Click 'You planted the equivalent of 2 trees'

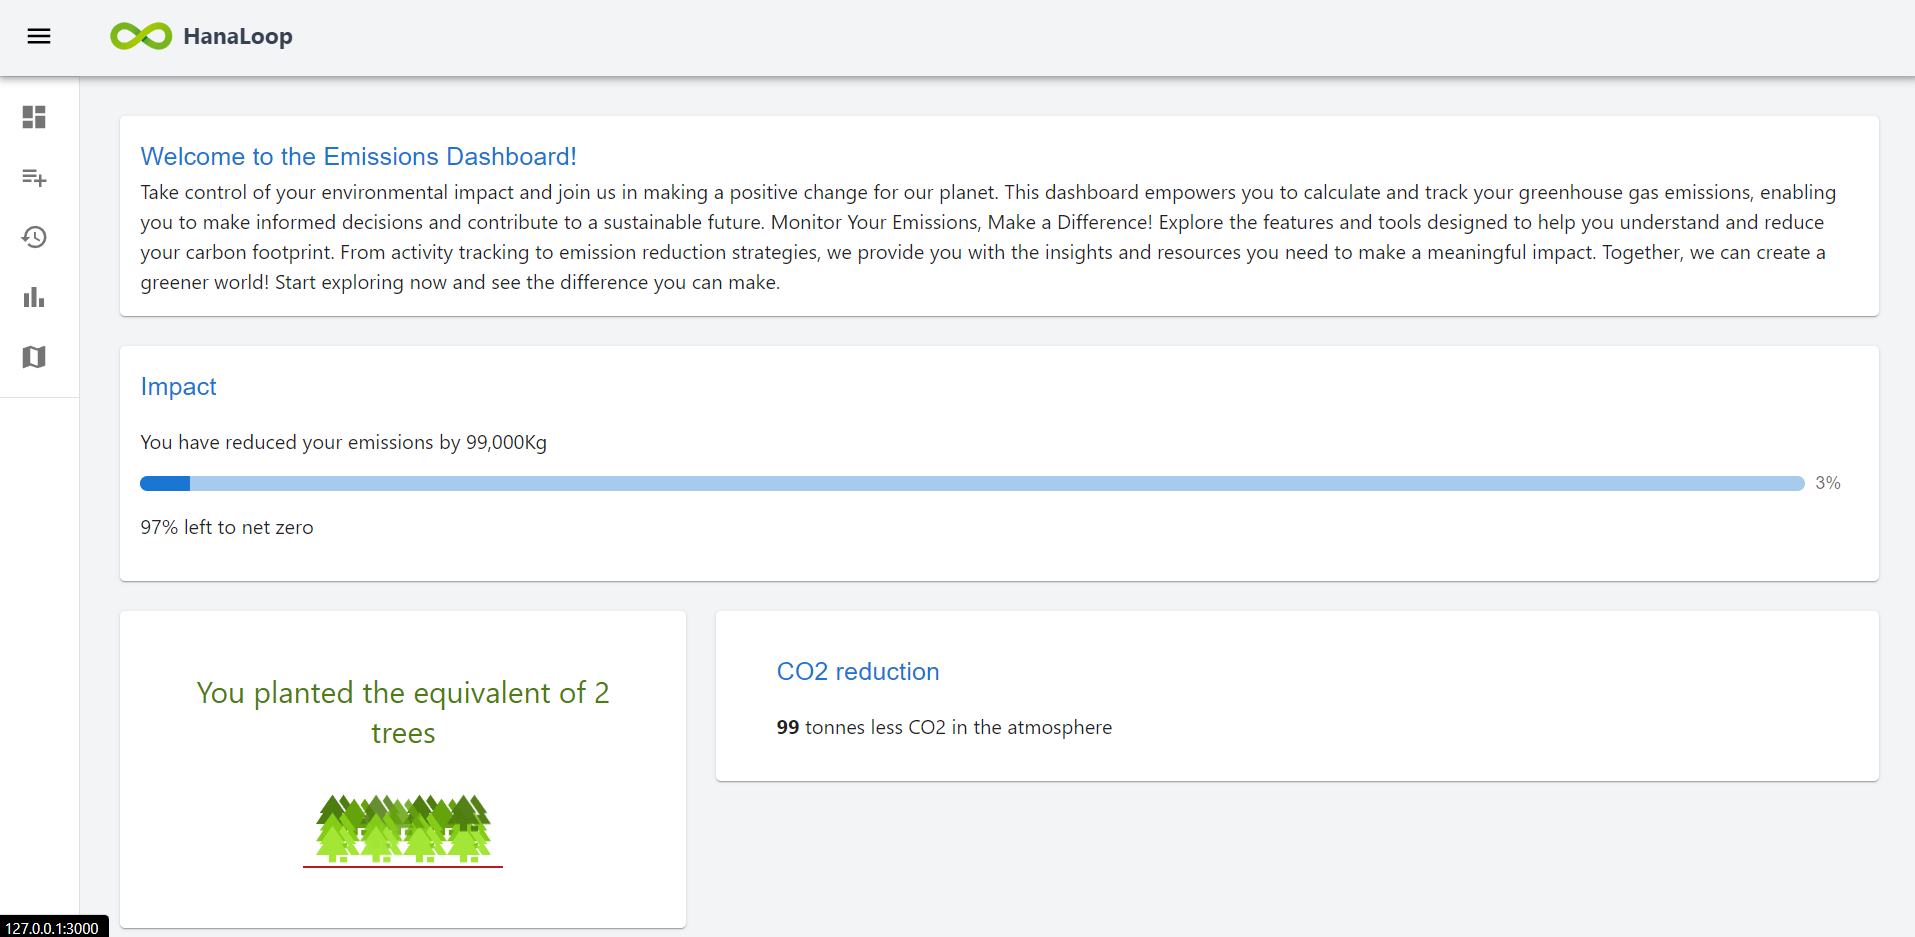403,712
